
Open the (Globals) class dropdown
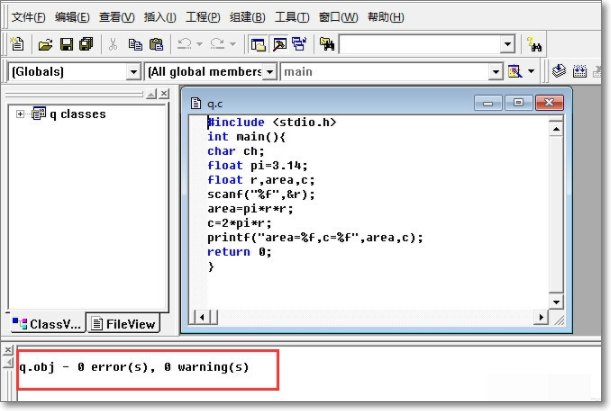[134, 72]
